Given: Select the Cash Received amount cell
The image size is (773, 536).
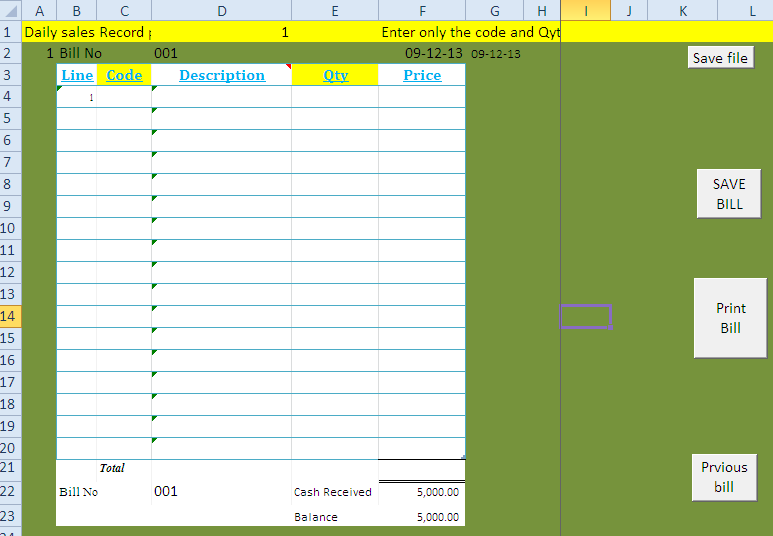Looking at the screenshot, I should pos(422,492).
